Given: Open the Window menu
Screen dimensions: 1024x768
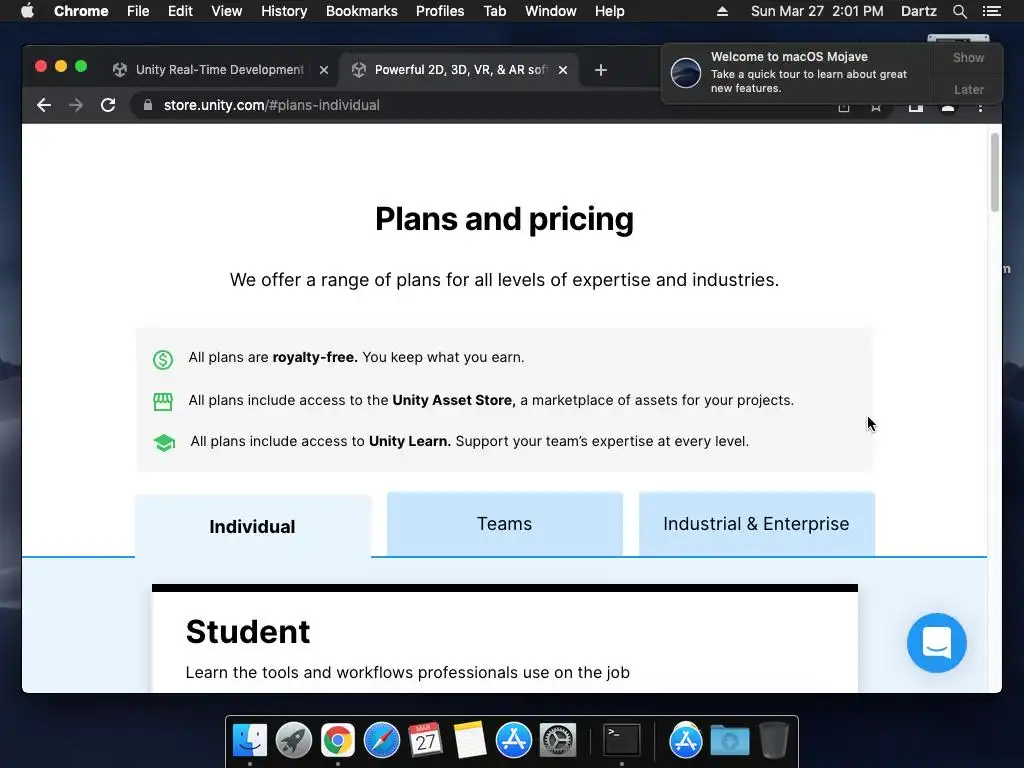Looking at the screenshot, I should (x=551, y=11).
